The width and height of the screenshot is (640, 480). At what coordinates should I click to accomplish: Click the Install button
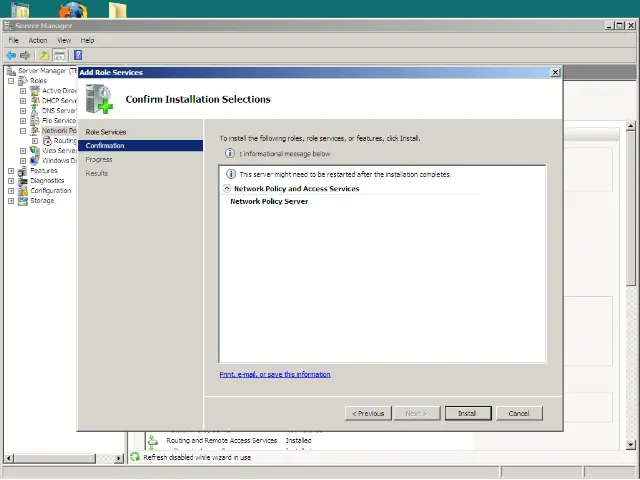(x=468, y=413)
